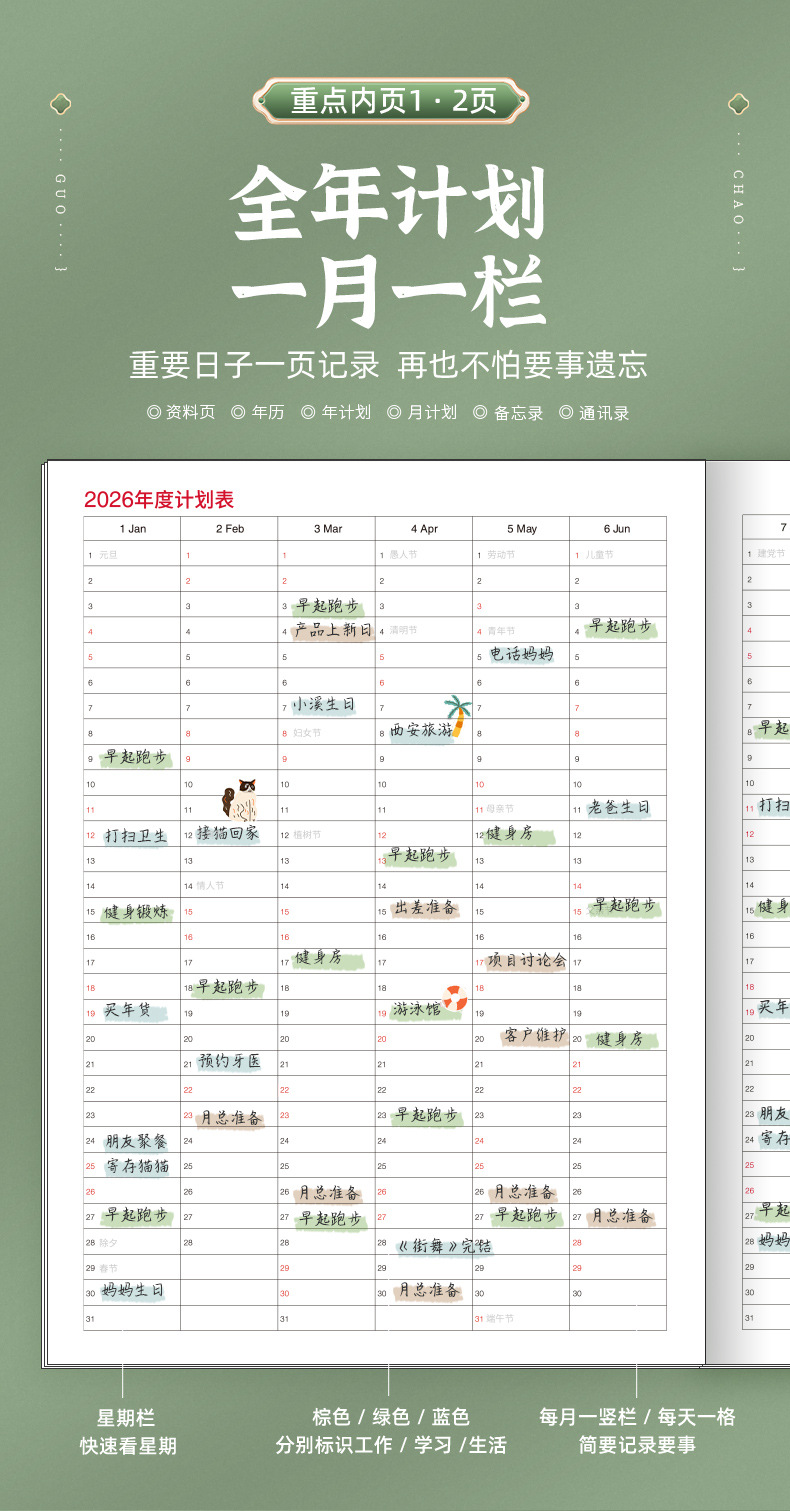Click the 劳动节 holiday label on May 1

[x=501, y=555]
